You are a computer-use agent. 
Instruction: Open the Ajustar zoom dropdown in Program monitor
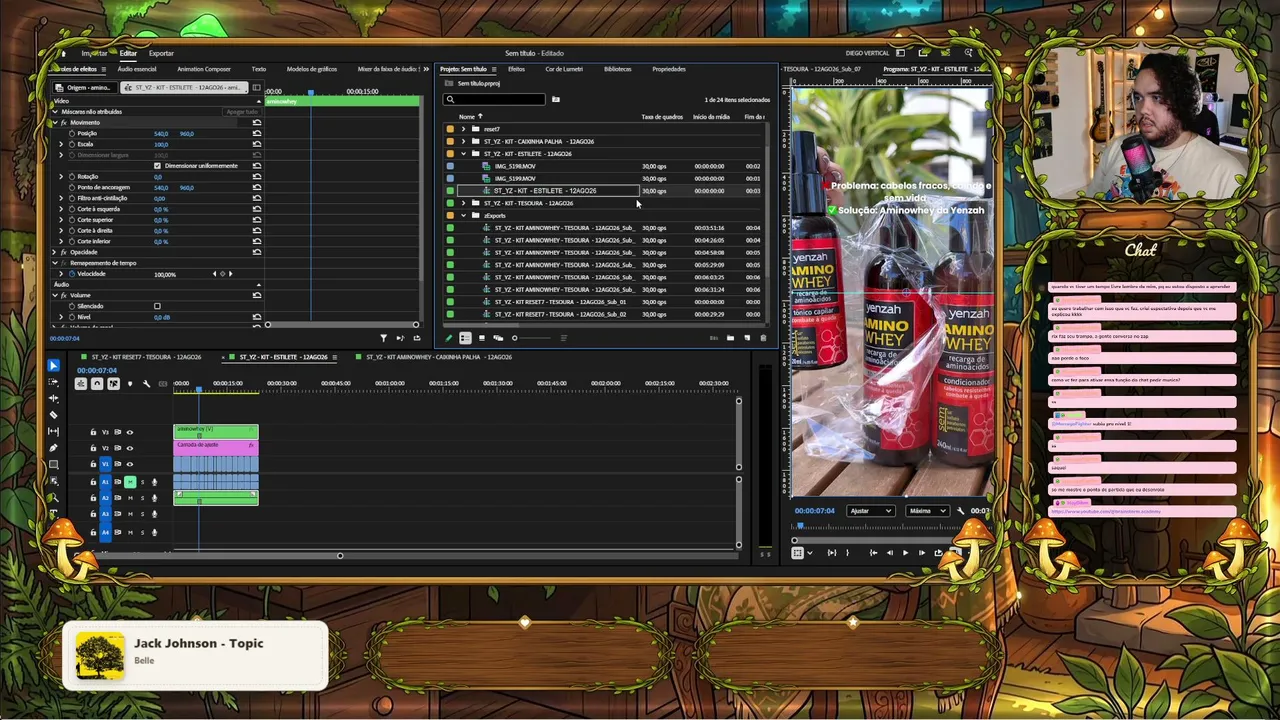870,511
